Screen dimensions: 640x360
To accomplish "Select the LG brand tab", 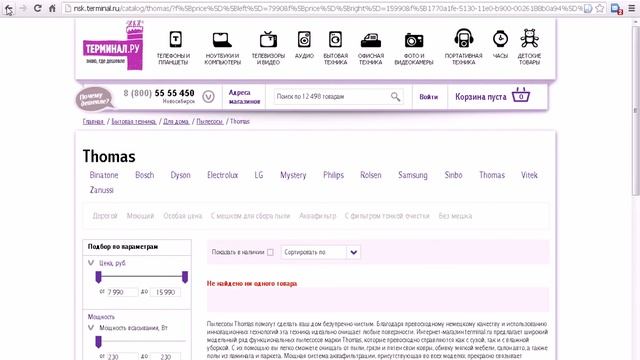I will pyautogui.click(x=259, y=175).
